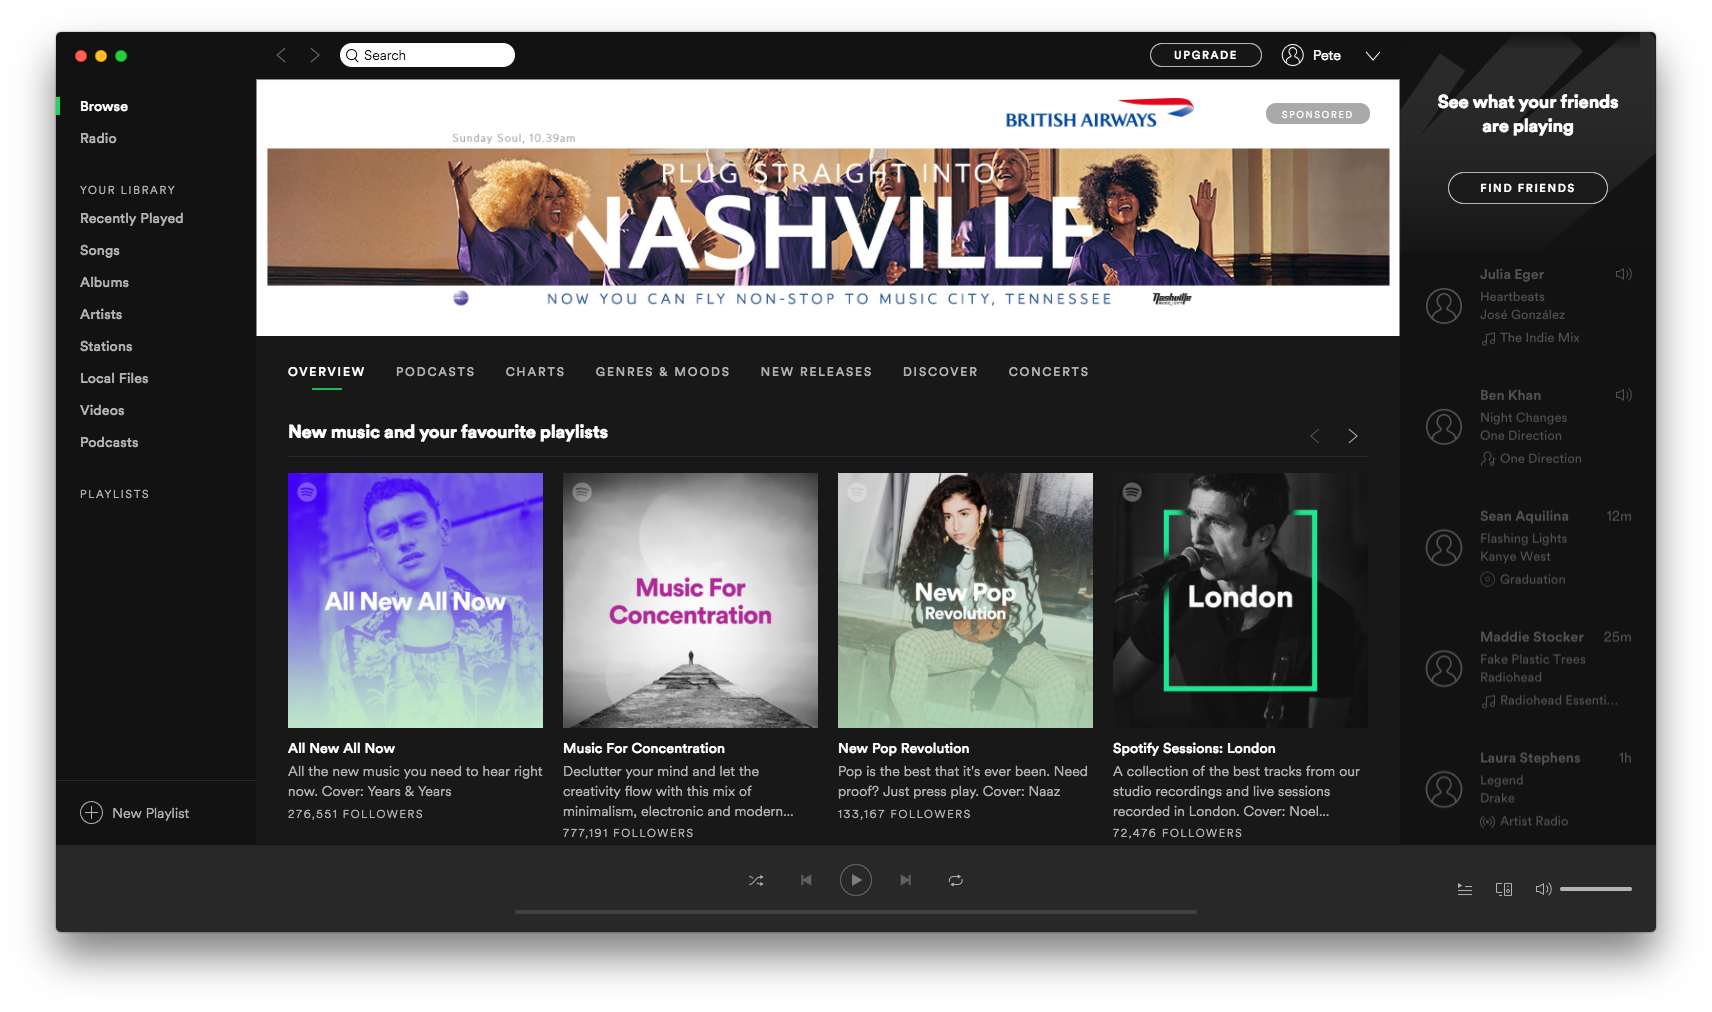Click Heartbeats track by José González

click(x=1512, y=297)
